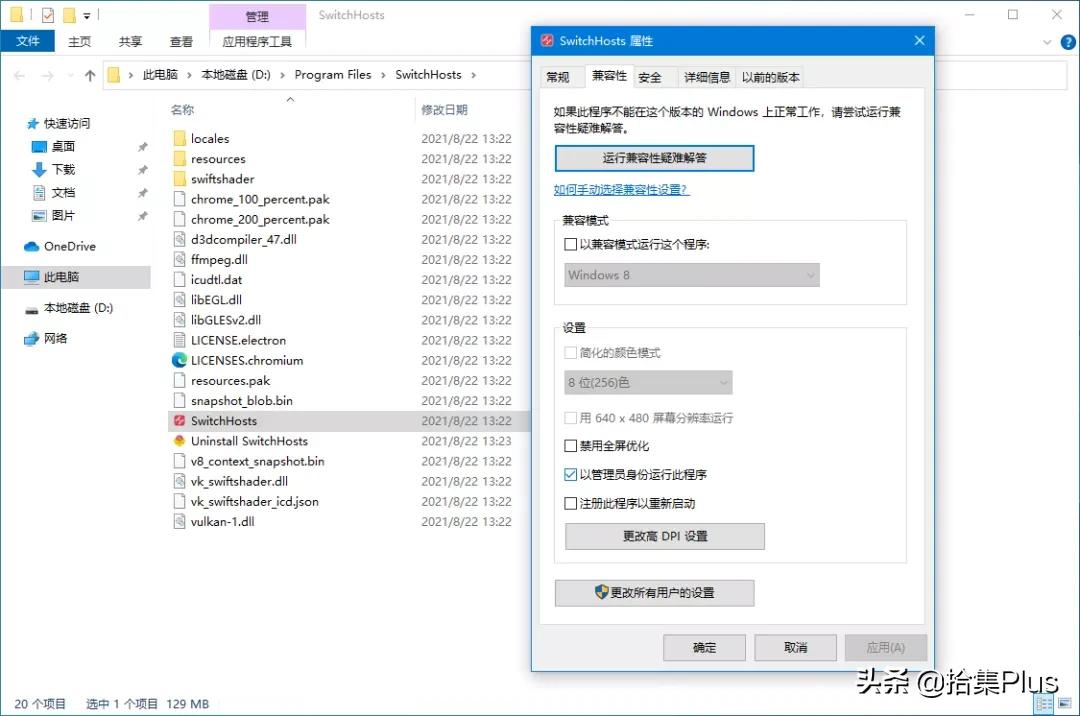Enable 以兼容模式运行这个程序 checkbox

click(570, 244)
